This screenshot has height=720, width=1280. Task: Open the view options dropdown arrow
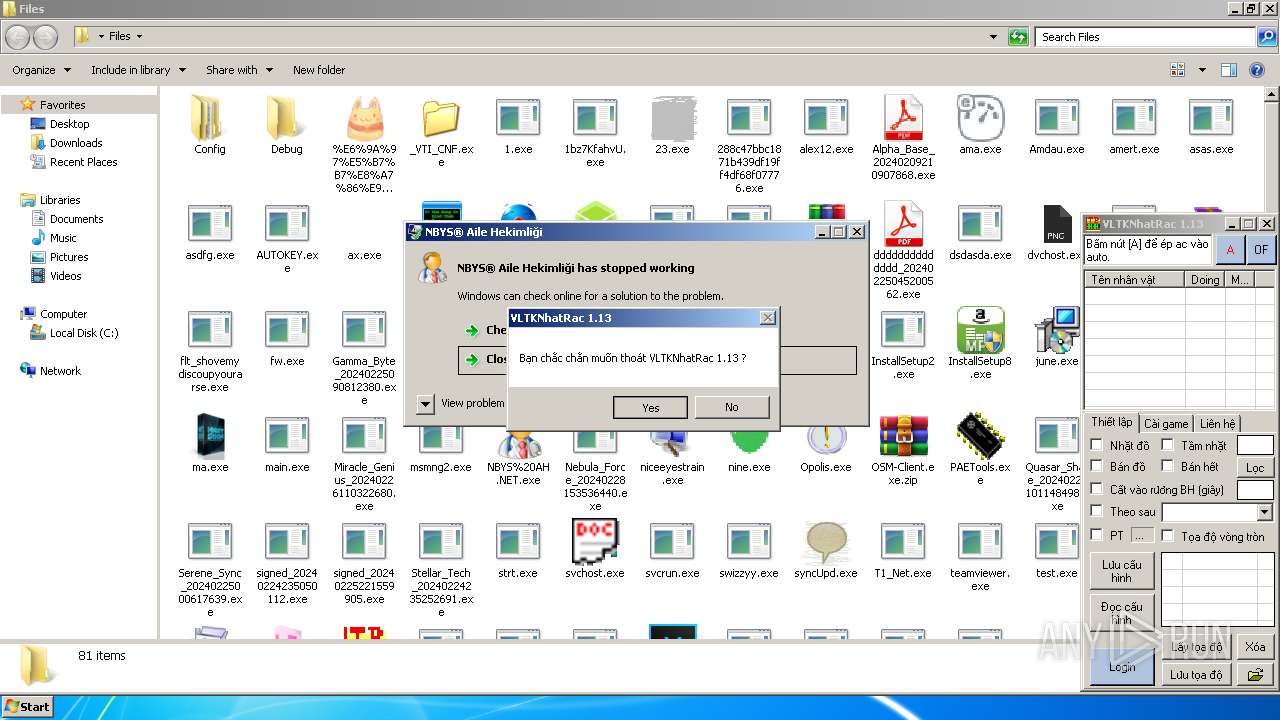pos(1203,70)
